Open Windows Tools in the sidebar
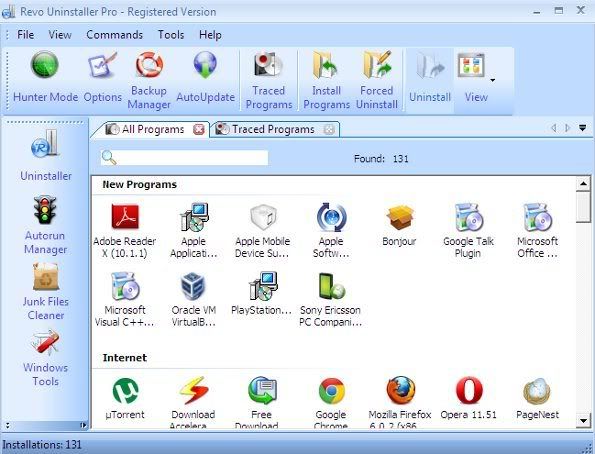 (46, 358)
